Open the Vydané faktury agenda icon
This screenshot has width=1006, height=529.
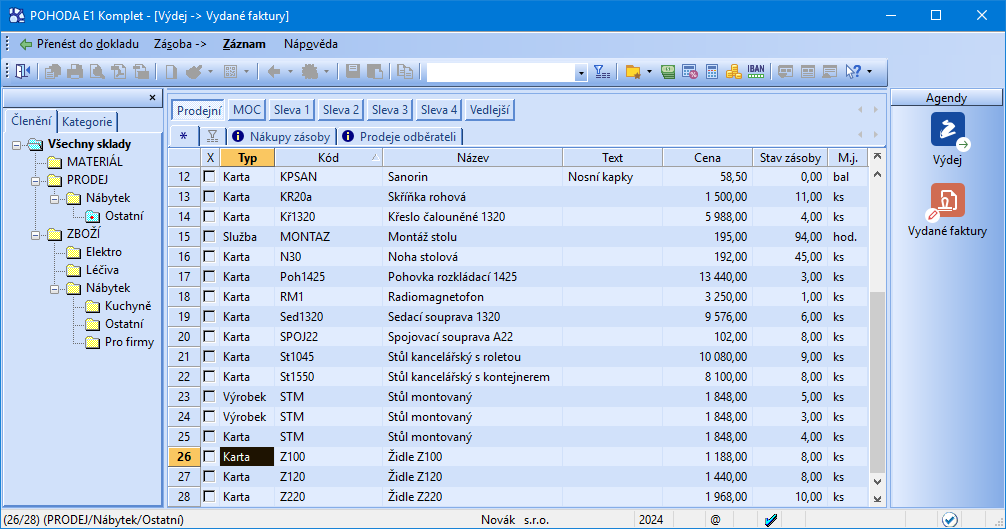(947, 201)
